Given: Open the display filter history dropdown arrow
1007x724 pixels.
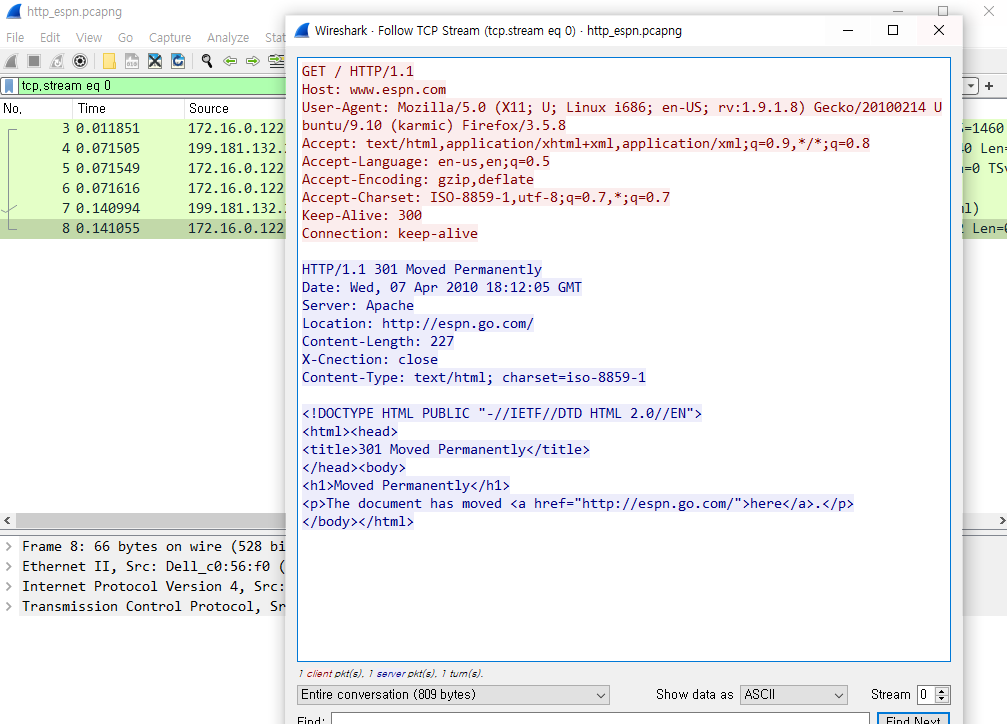Looking at the screenshot, I should [x=971, y=85].
